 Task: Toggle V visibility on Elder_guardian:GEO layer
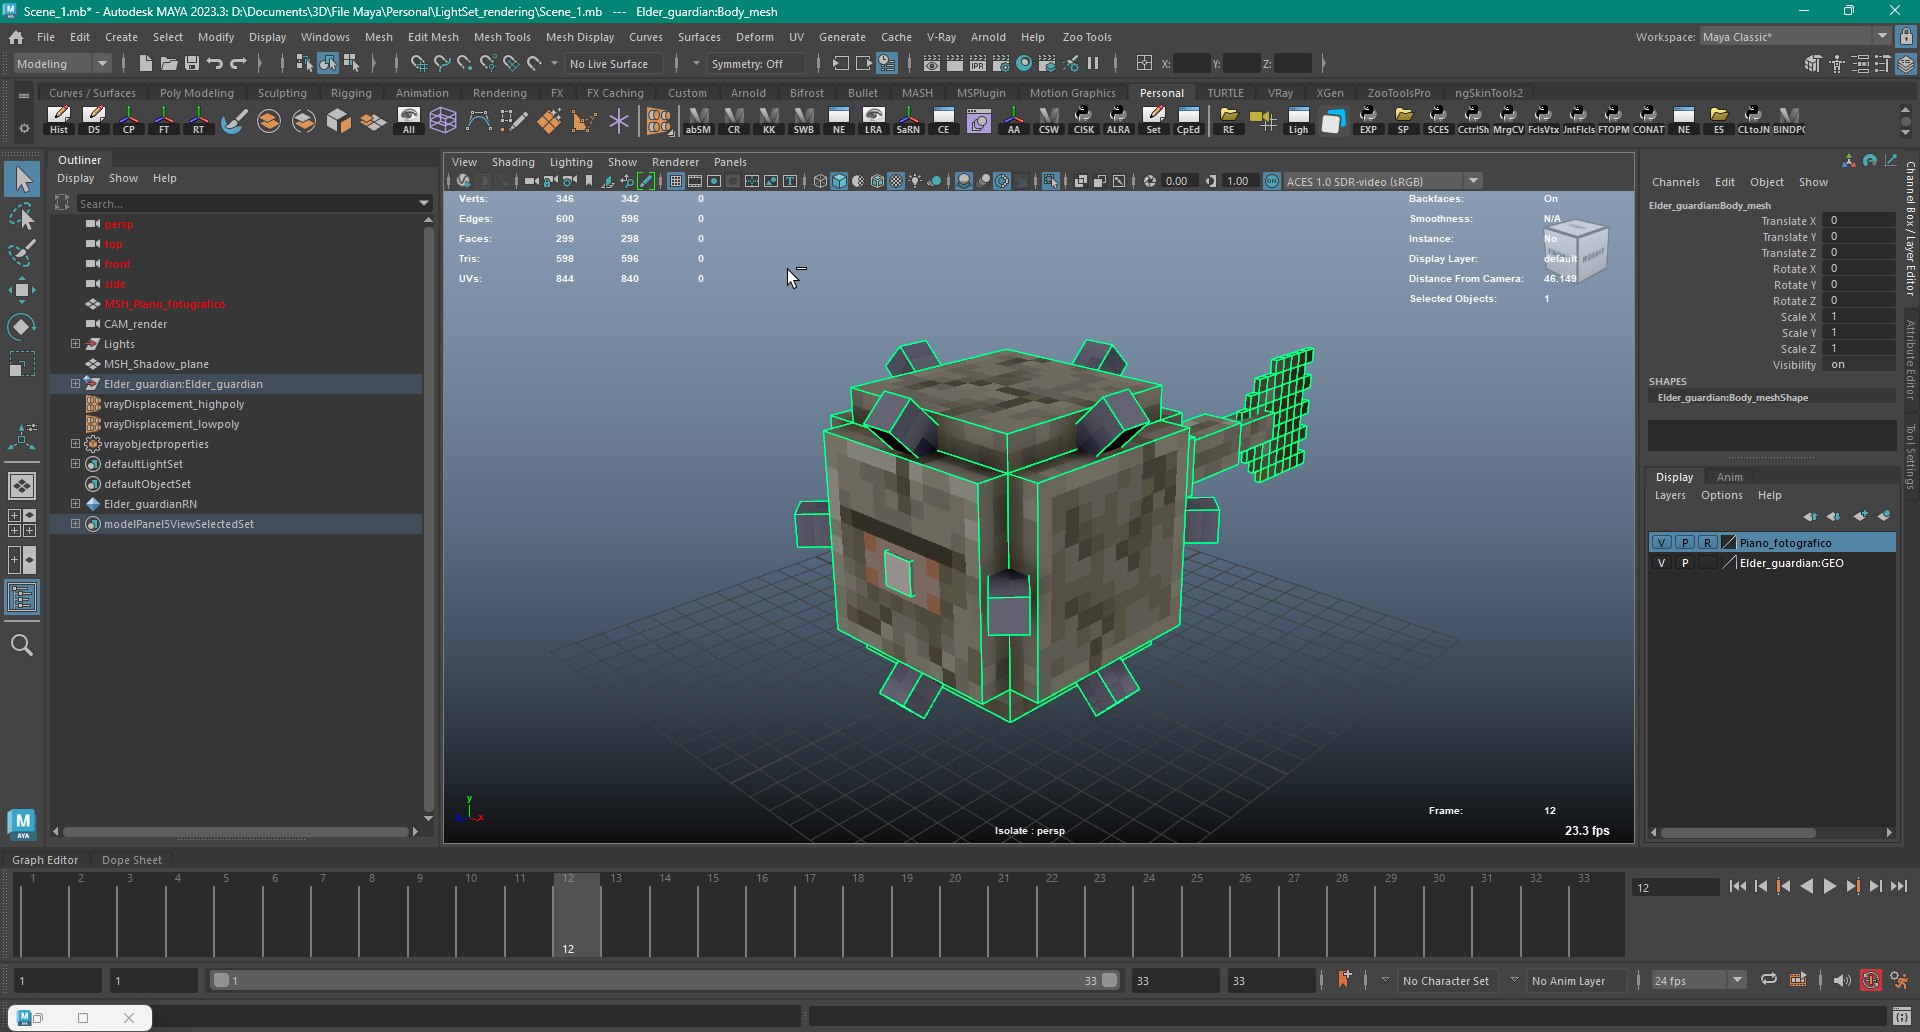pyautogui.click(x=1662, y=563)
